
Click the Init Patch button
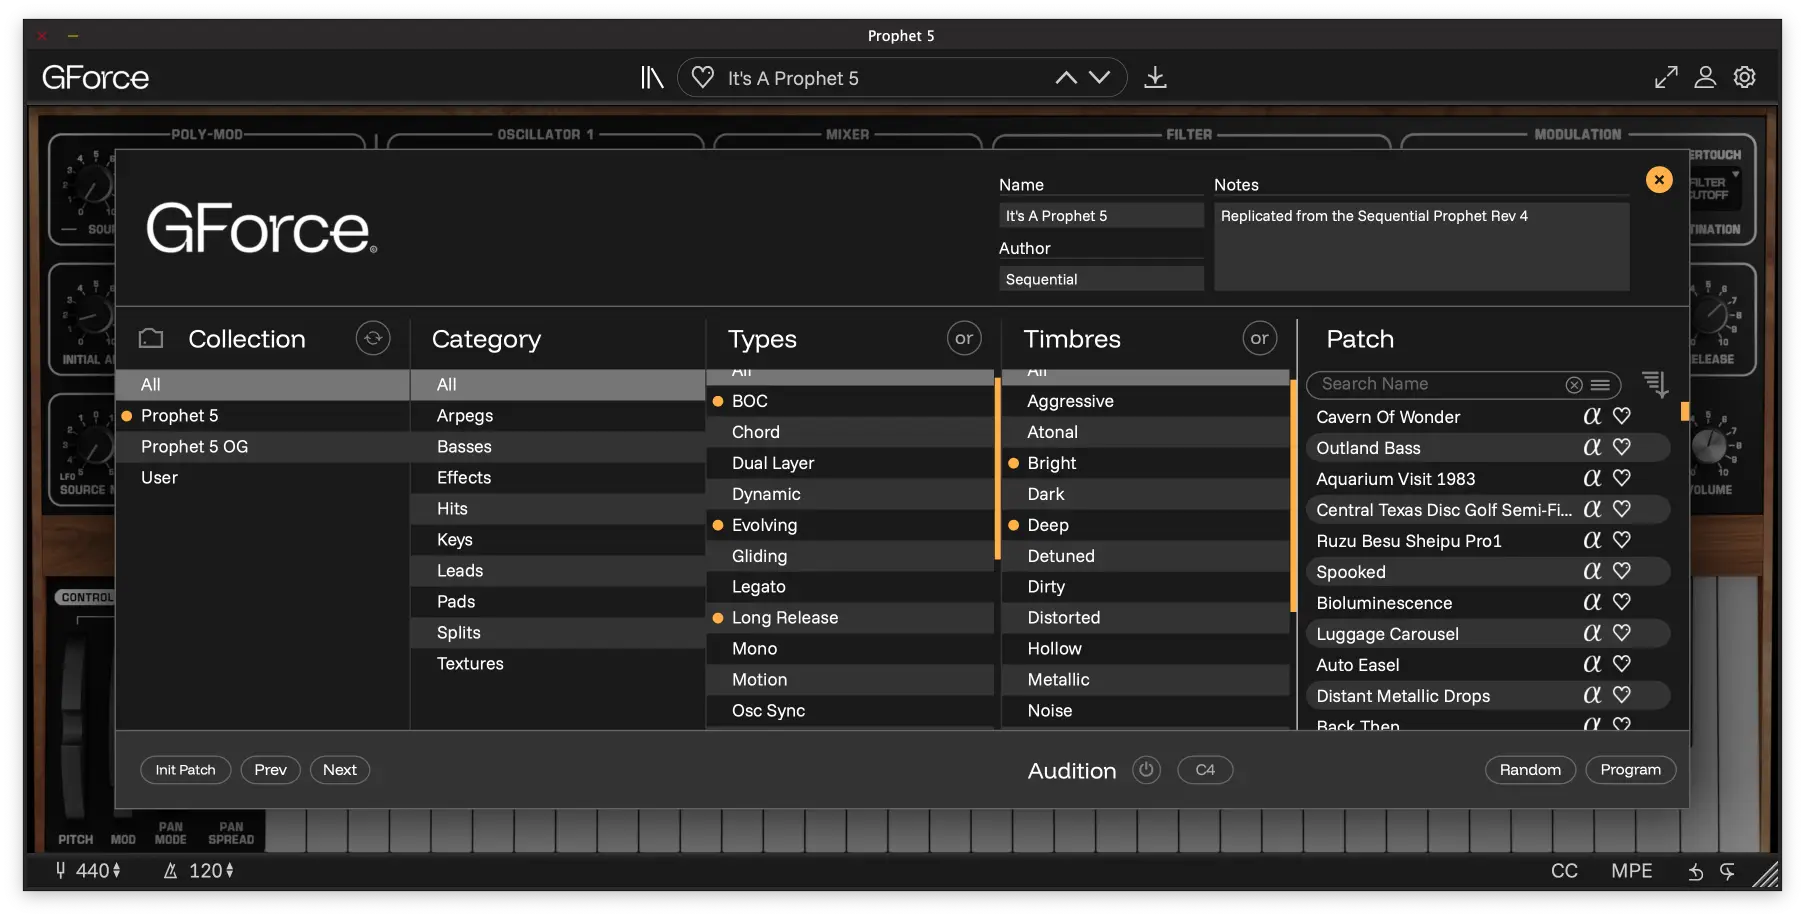[x=186, y=770]
